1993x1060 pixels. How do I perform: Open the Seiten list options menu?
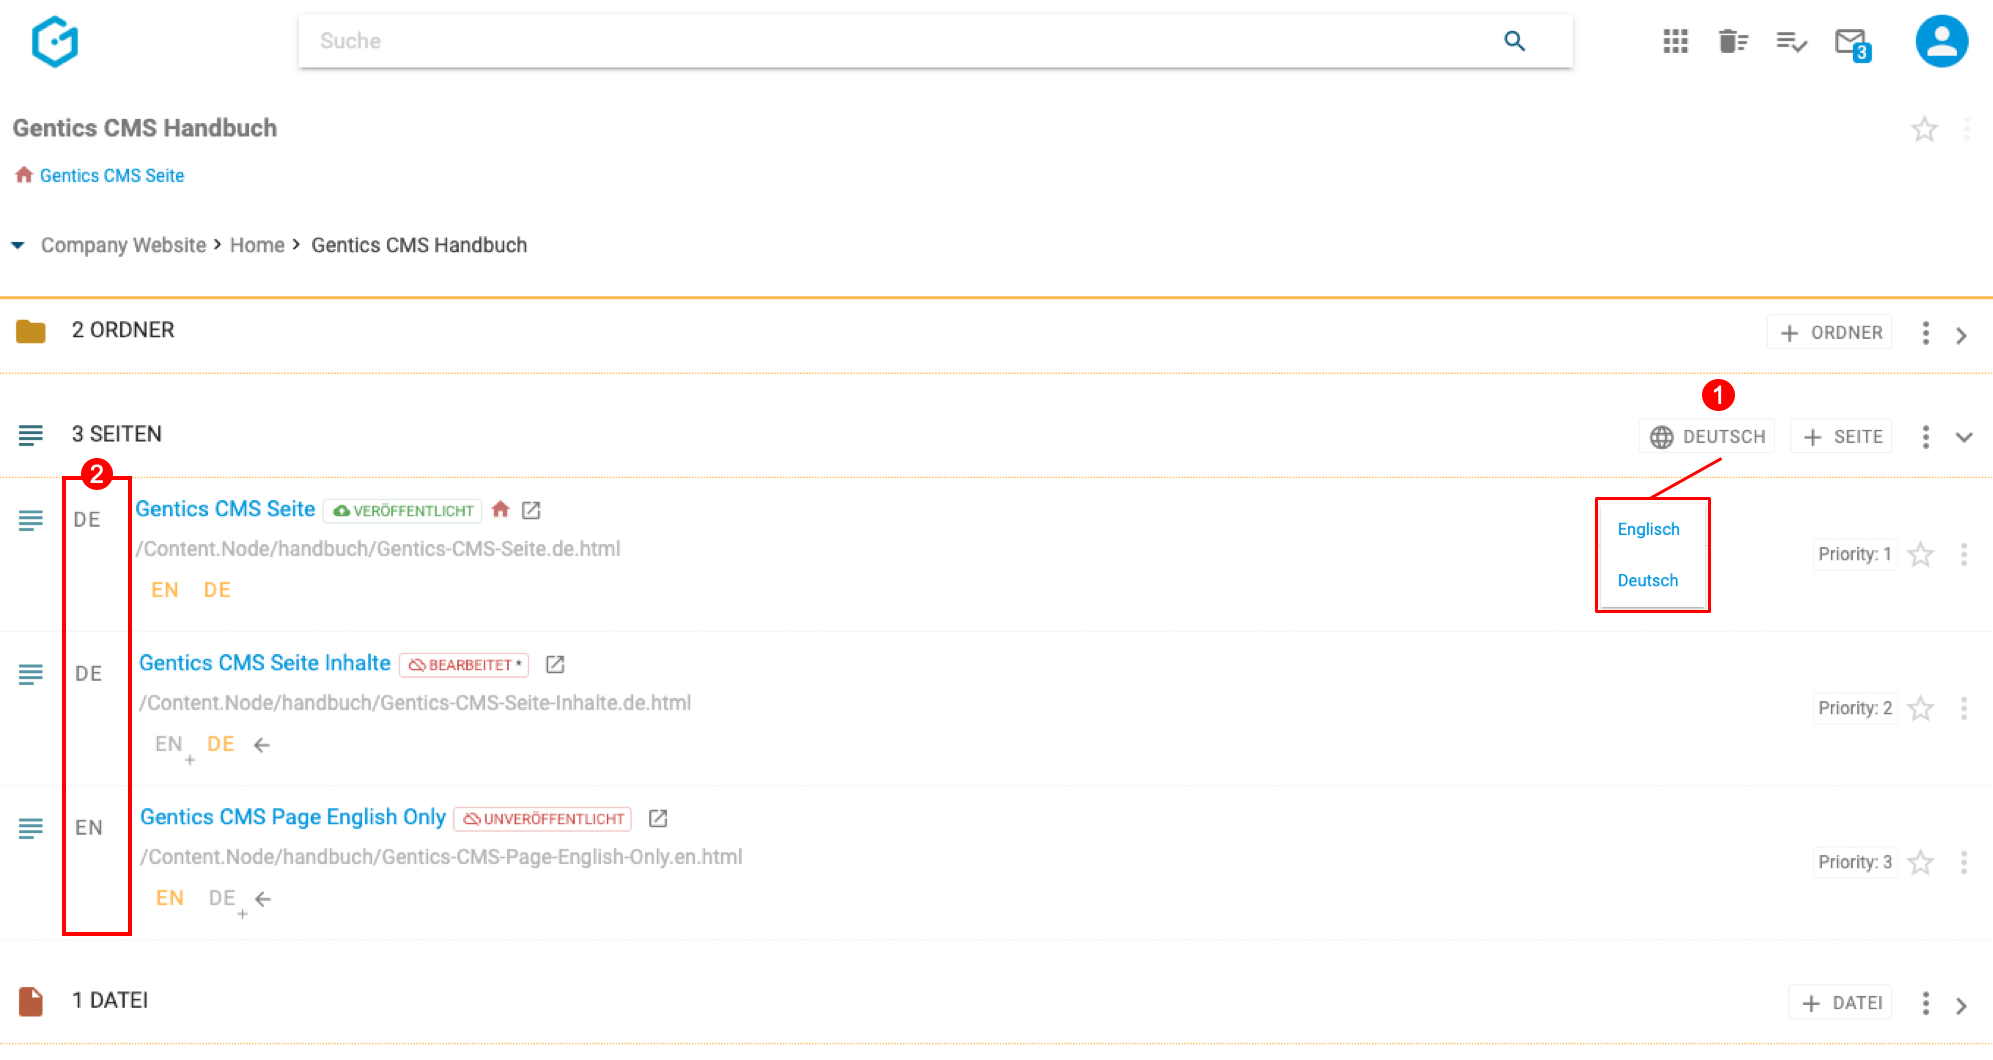(1925, 437)
